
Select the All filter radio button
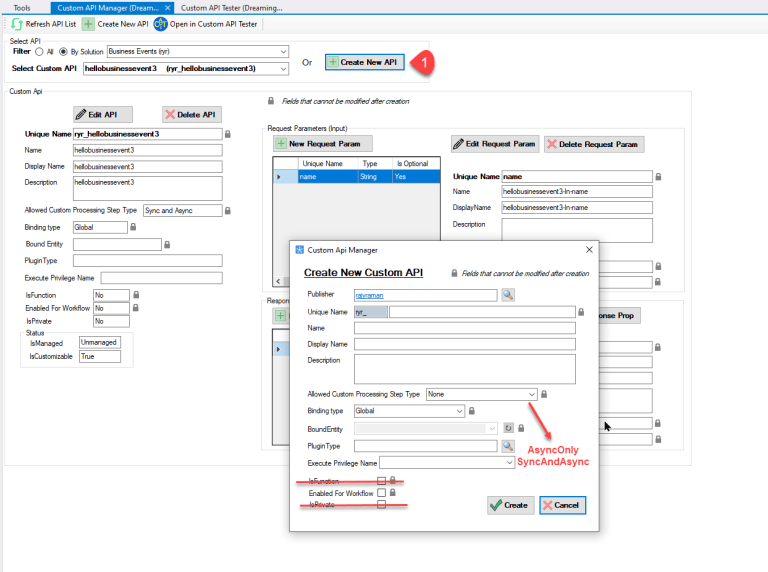(x=39, y=51)
